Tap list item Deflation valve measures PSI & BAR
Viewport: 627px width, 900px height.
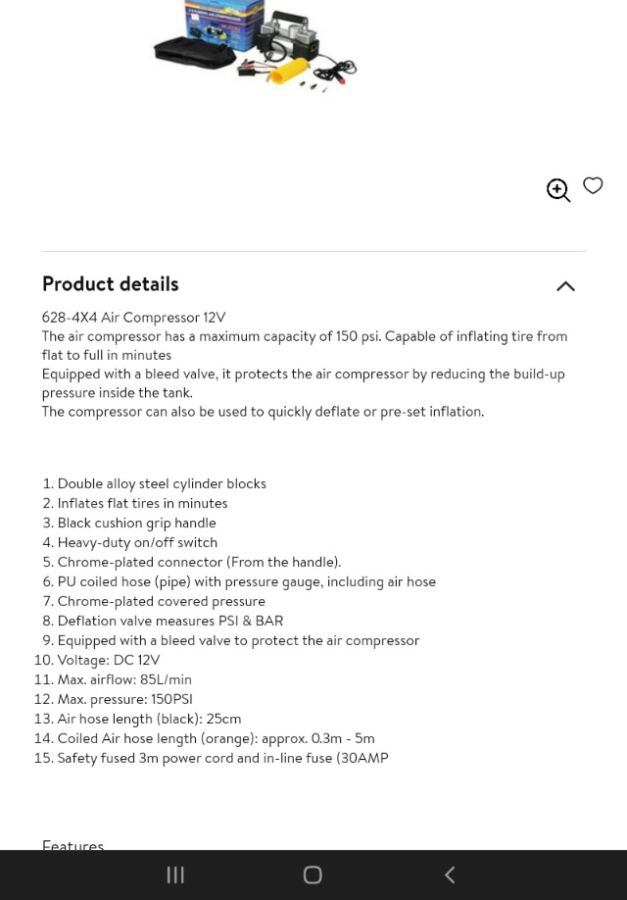tap(170, 620)
